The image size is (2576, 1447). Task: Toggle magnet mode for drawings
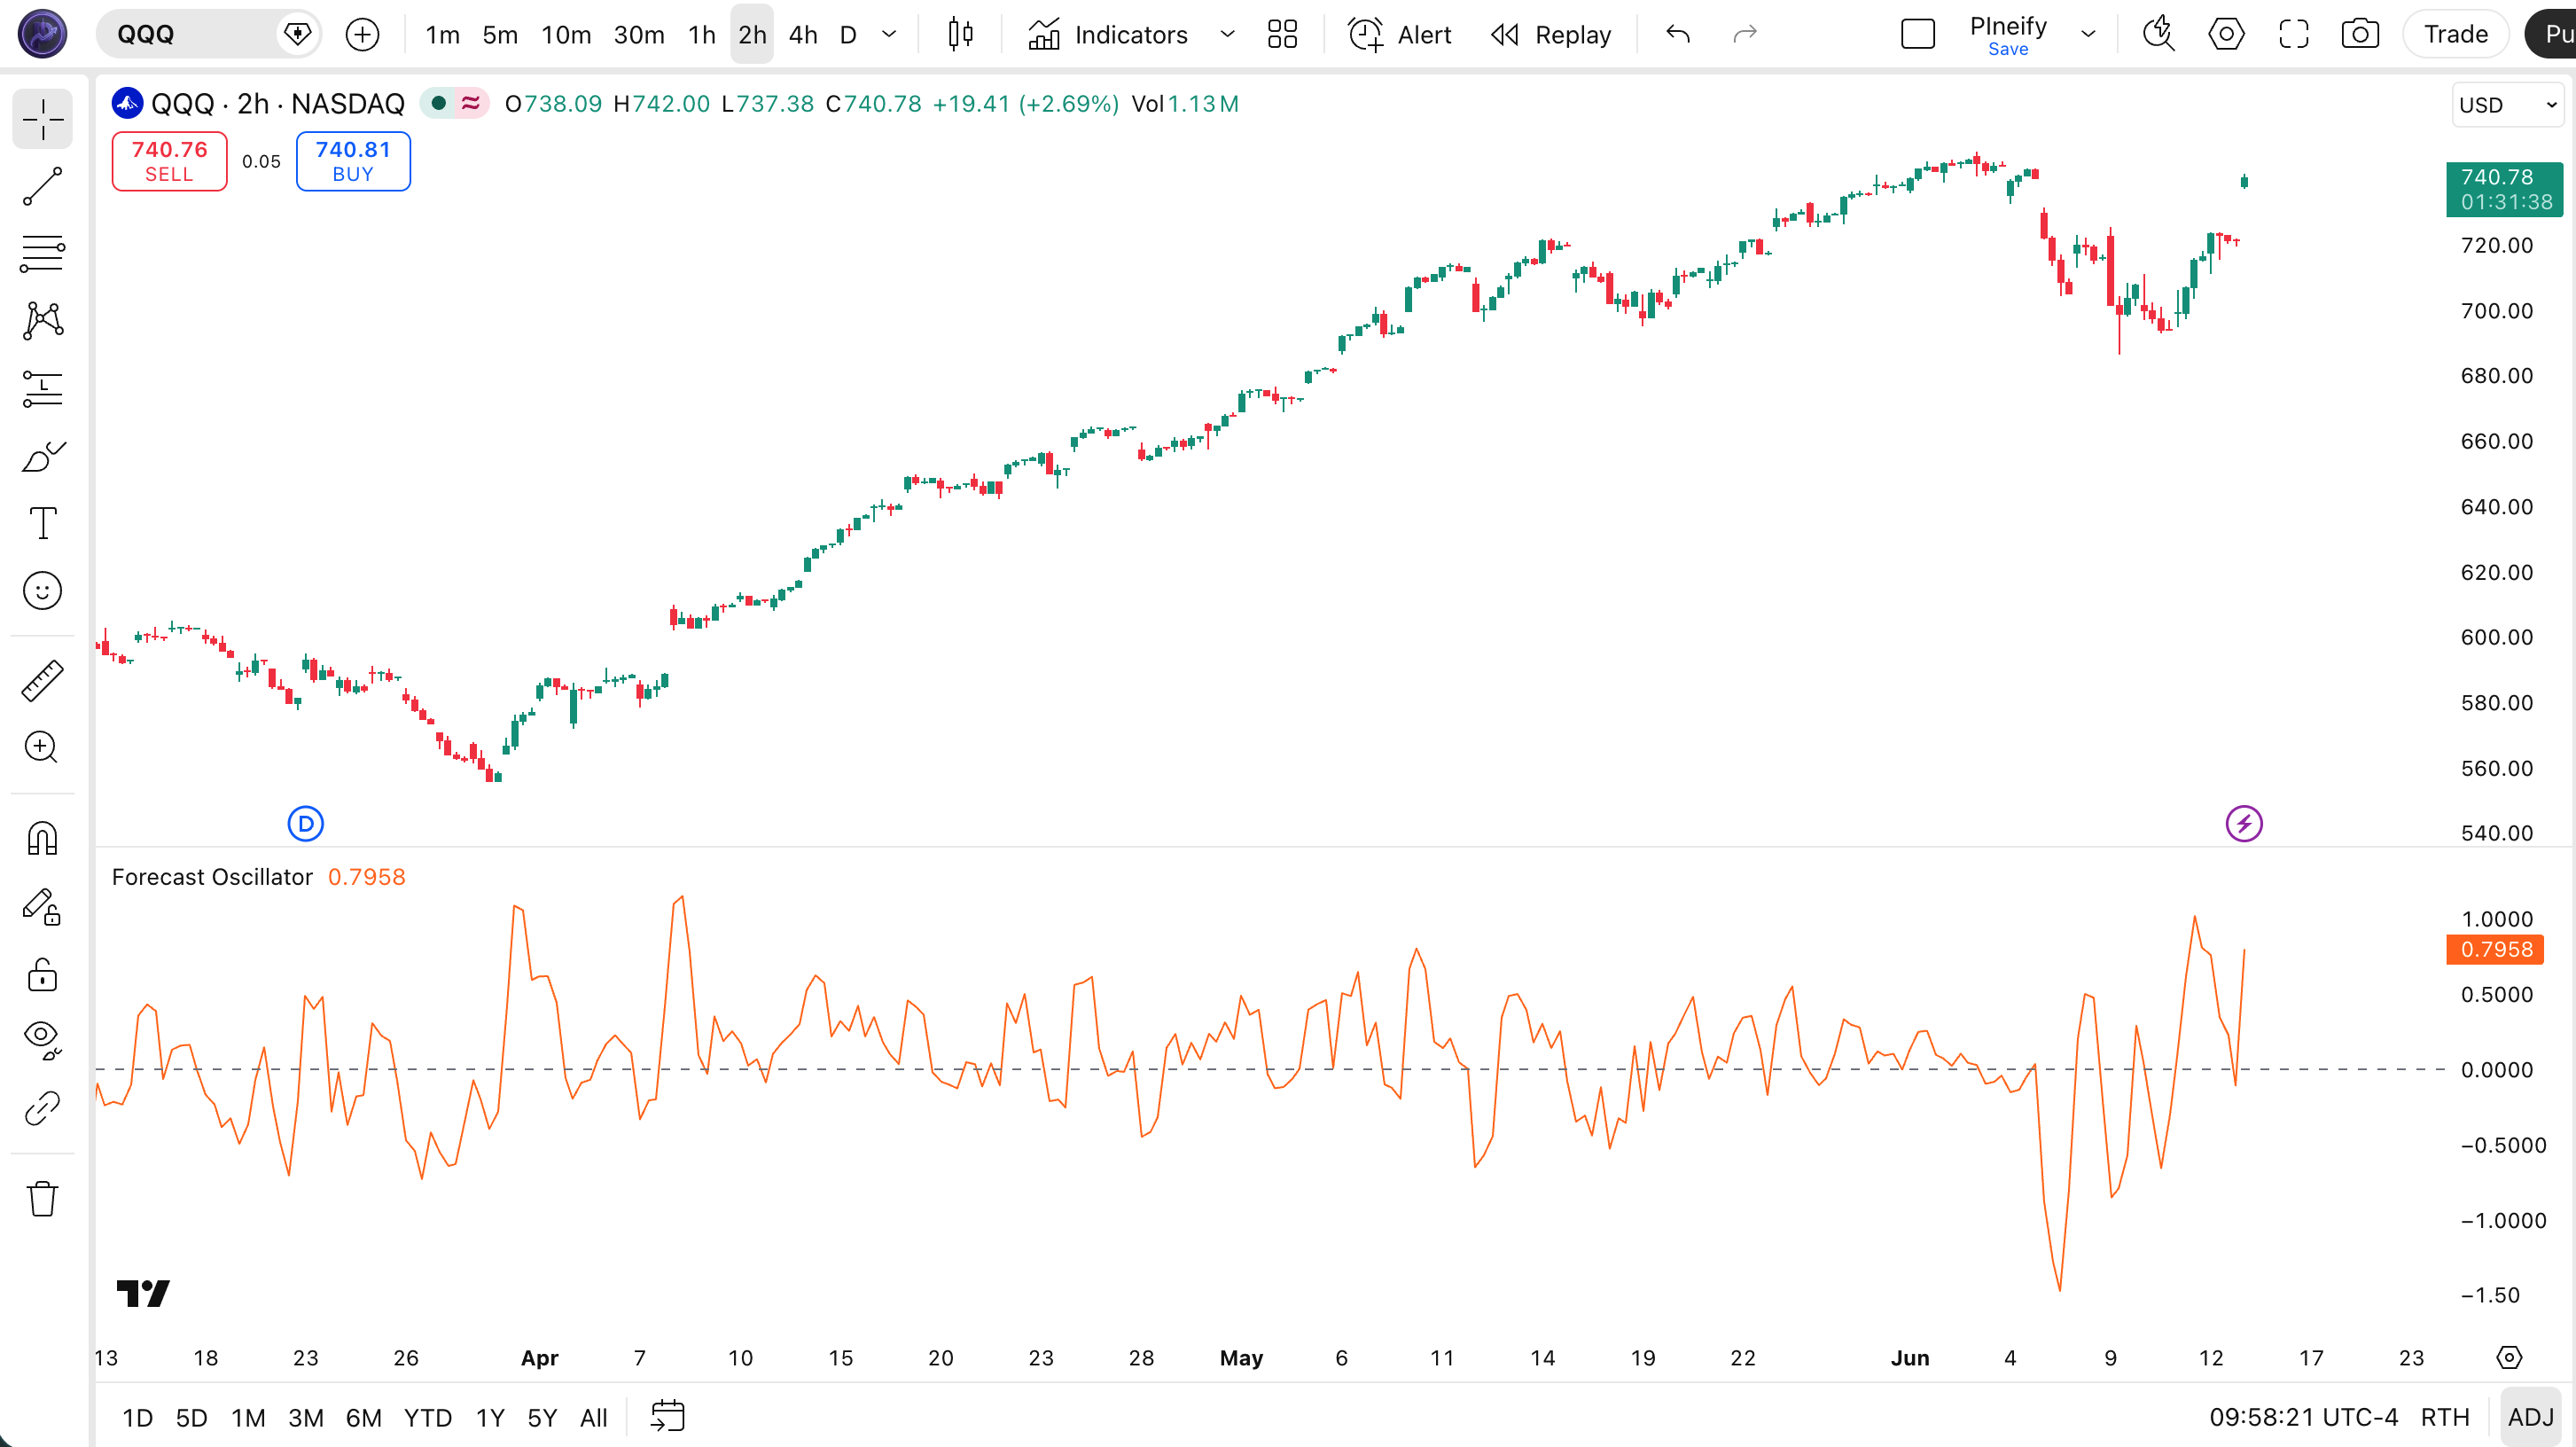point(43,838)
